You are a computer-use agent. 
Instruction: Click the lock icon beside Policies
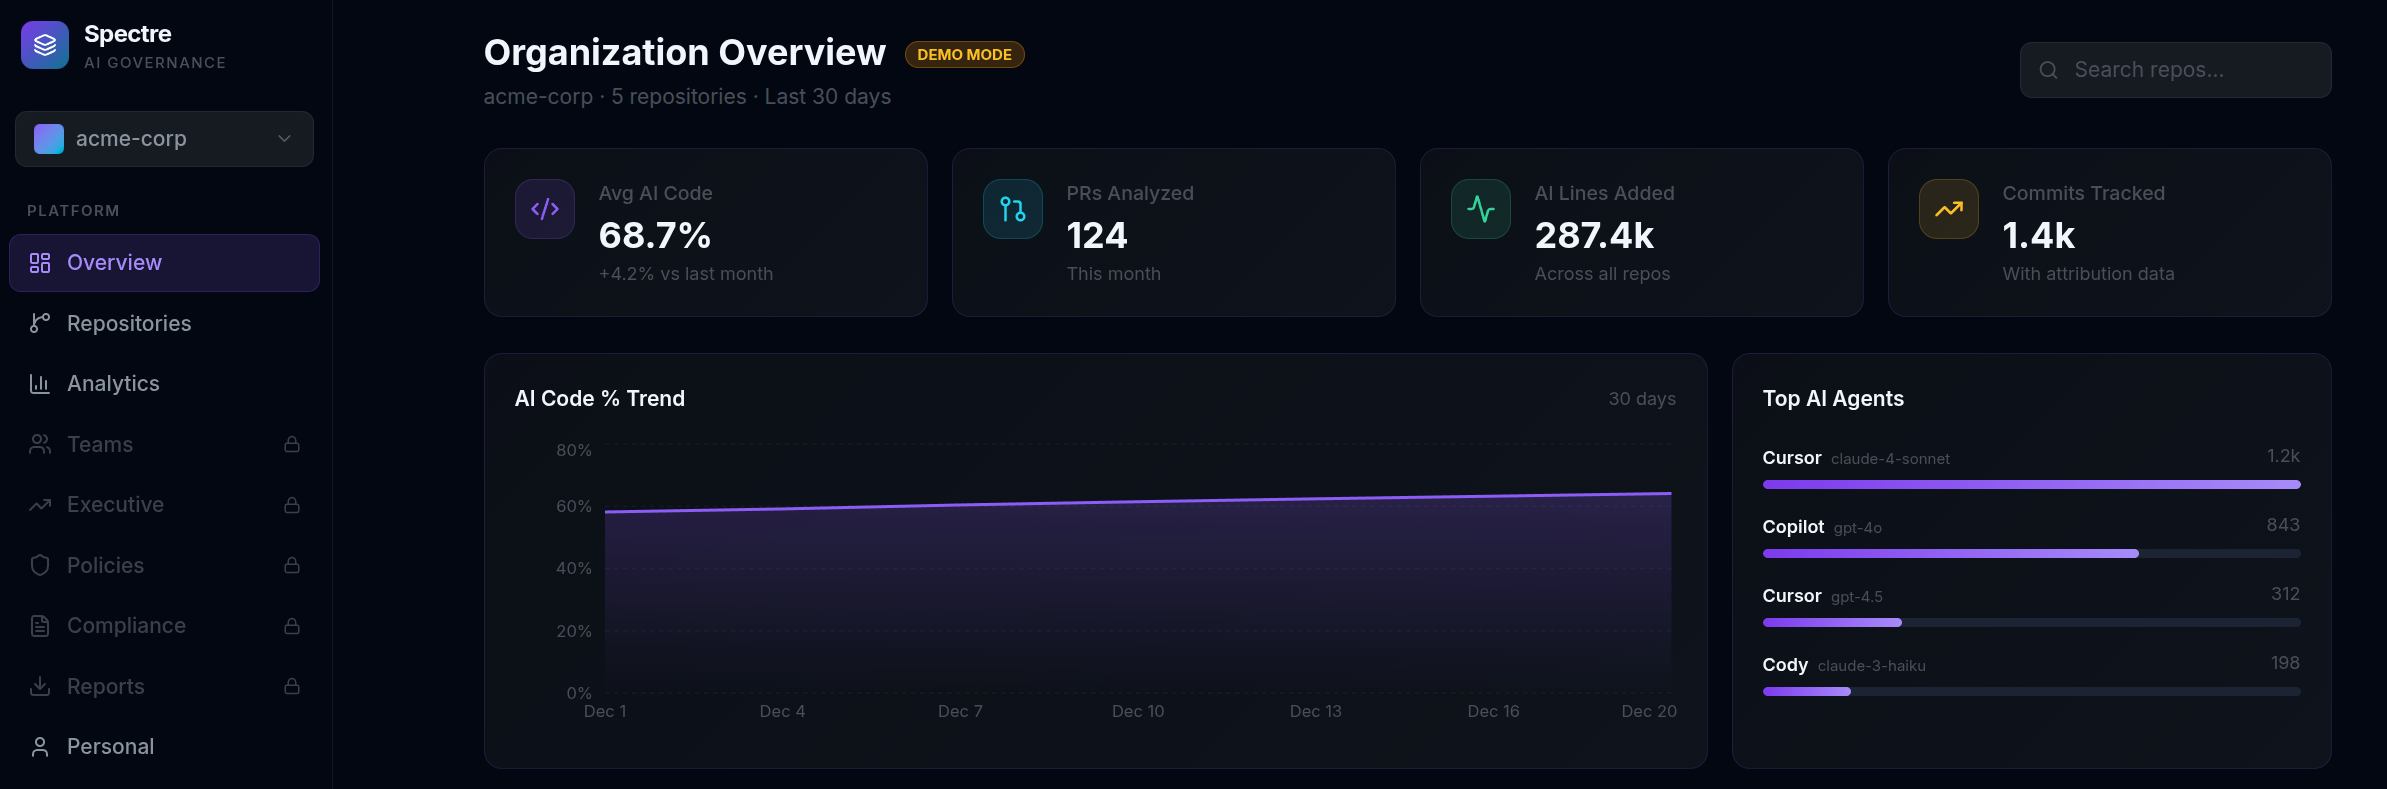(x=292, y=565)
